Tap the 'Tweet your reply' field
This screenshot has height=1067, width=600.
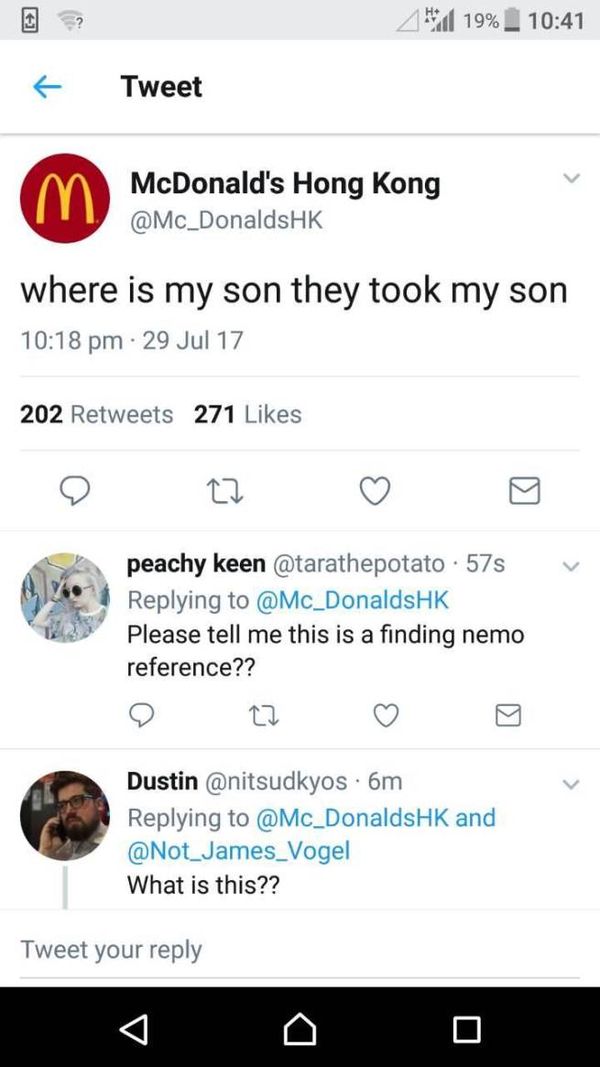(x=300, y=949)
